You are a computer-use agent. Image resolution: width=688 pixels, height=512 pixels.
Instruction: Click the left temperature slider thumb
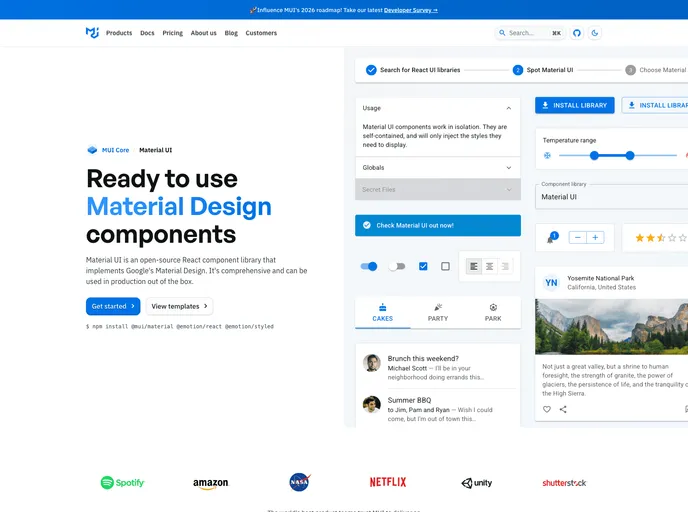[x=594, y=155]
